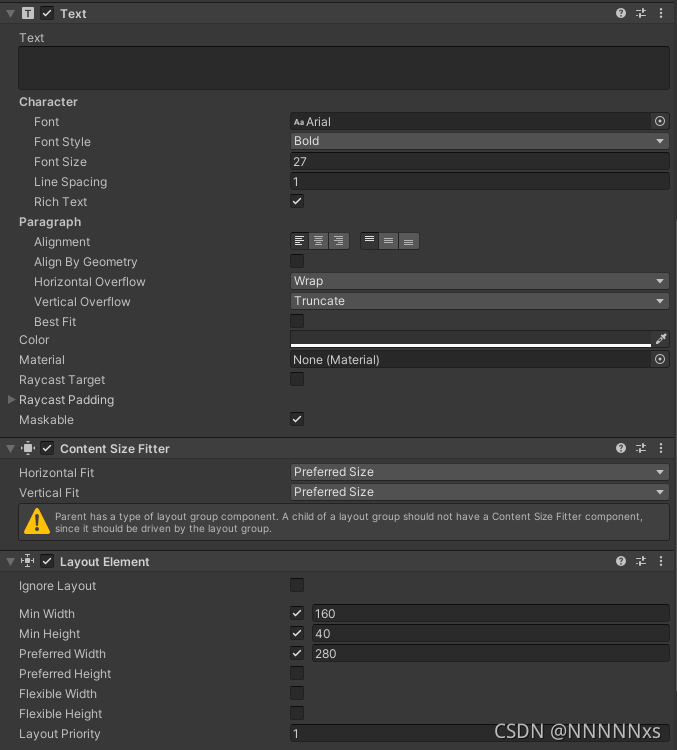Enable the Preferred Height override
Image resolution: width=677 pixels, height=750 pixels.
(297, 673)
